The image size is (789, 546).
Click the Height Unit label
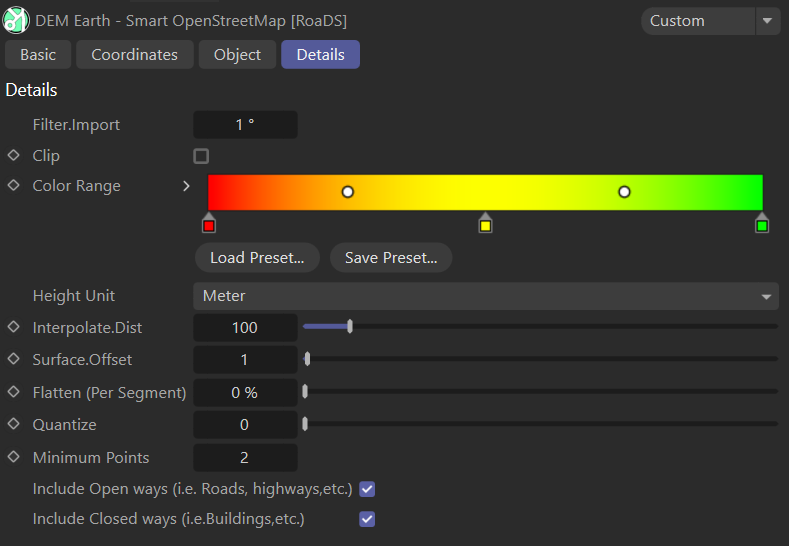74,295
